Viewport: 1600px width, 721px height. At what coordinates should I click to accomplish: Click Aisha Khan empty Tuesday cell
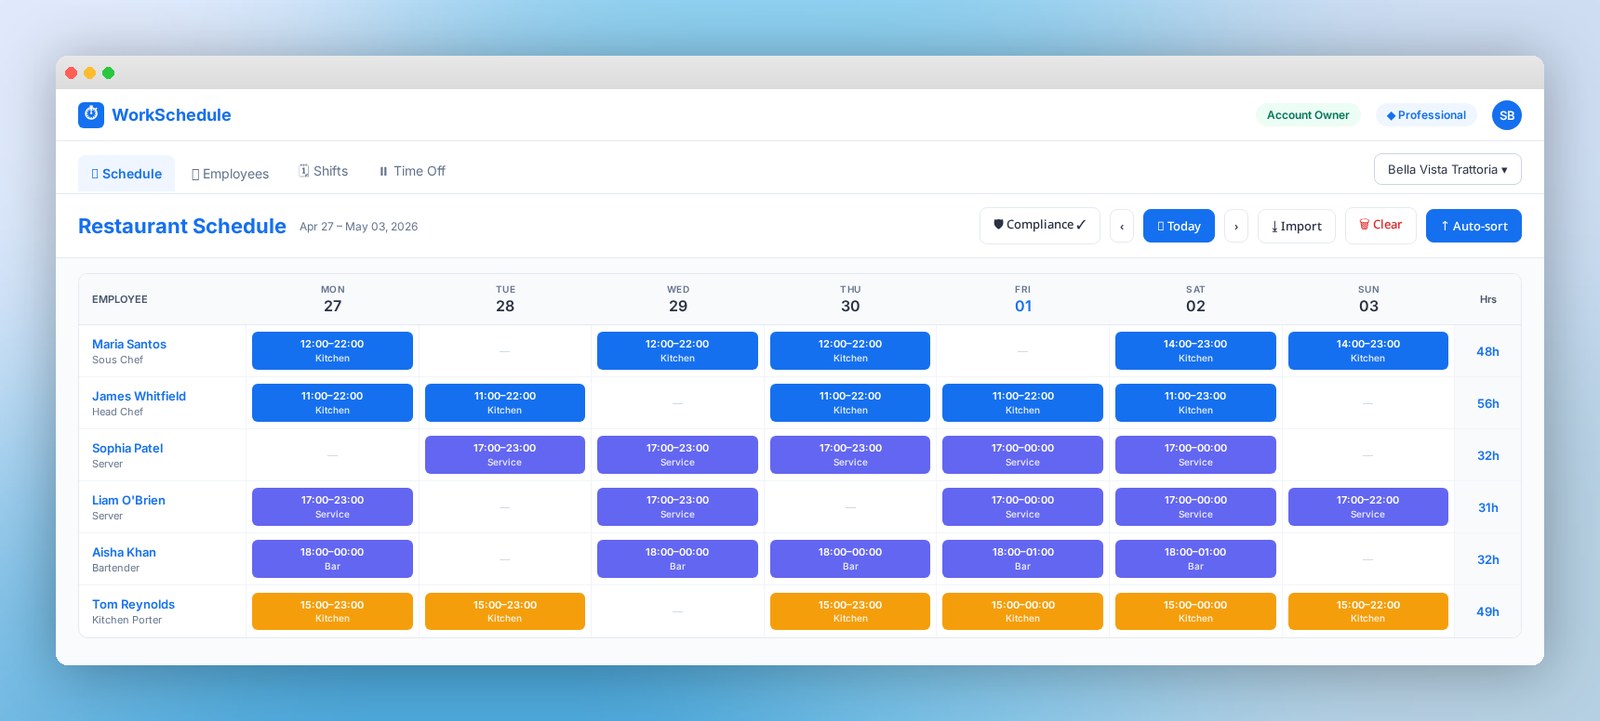click(505, 559)
